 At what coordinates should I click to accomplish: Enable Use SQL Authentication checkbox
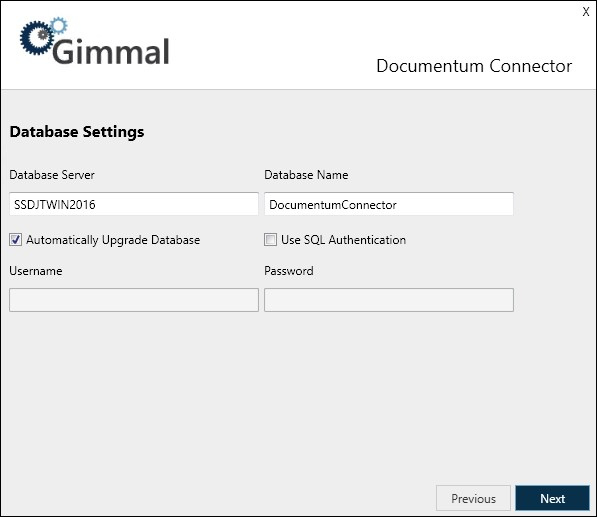tap(270, 239)
